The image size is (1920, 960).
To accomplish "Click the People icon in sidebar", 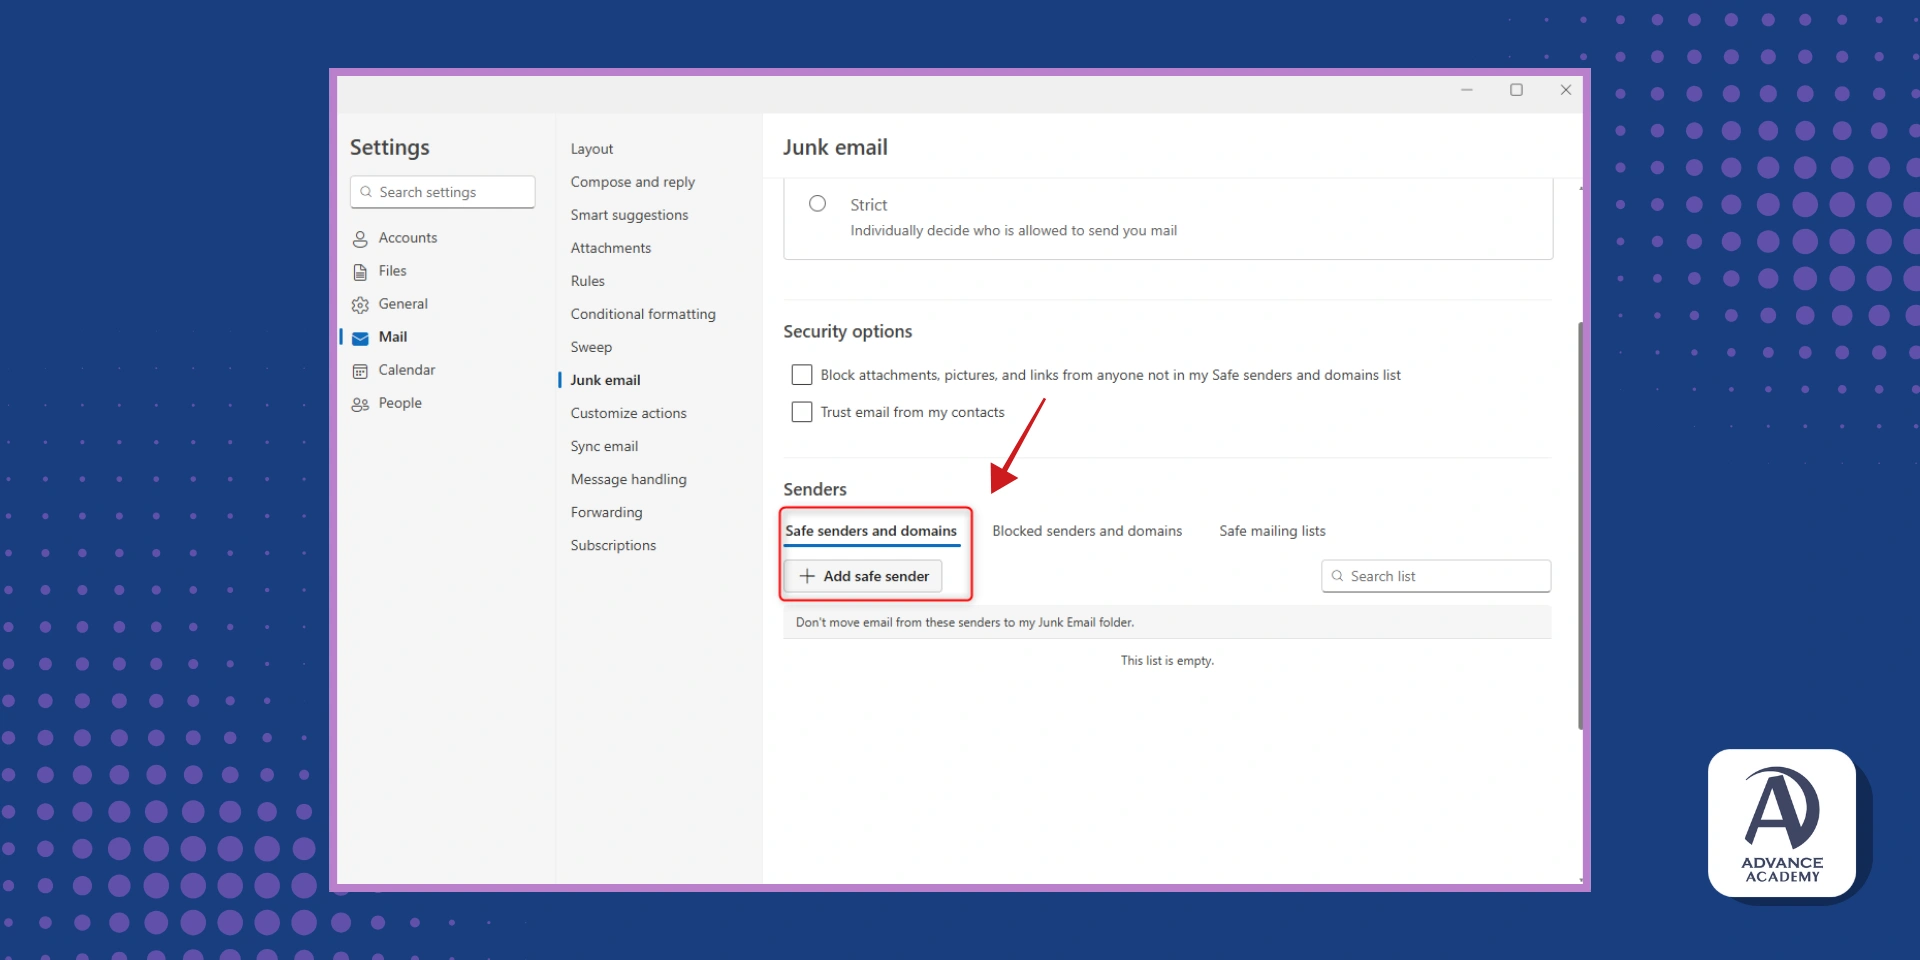I will coord(360,404).
